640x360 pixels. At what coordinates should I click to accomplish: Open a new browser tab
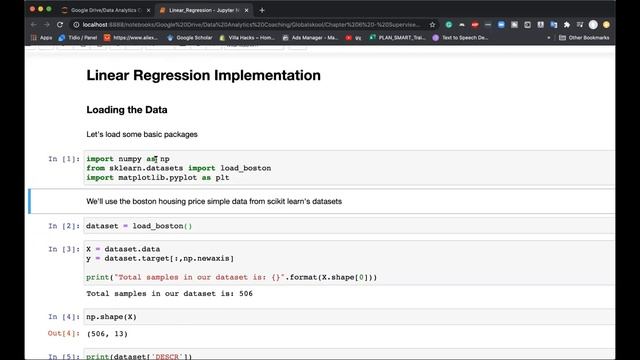[x=262, y=10]
